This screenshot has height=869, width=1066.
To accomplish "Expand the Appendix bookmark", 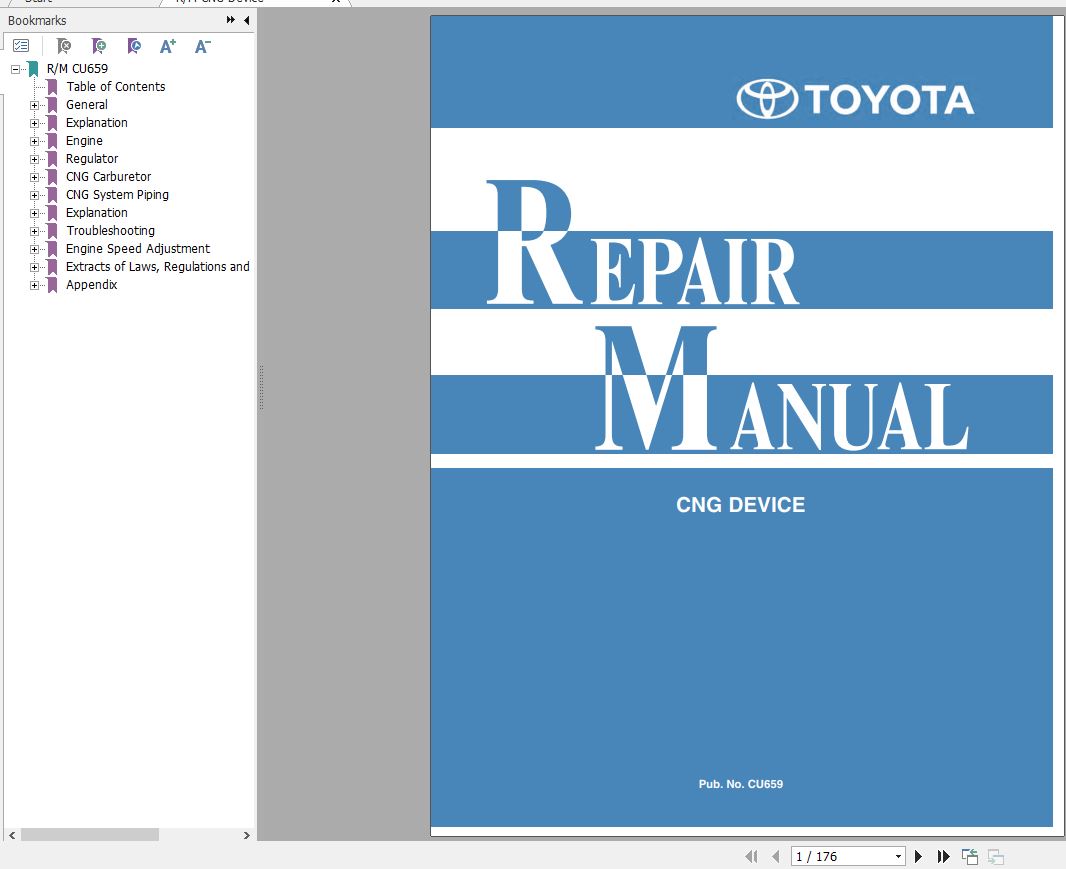I will click(x=34, y=286).
